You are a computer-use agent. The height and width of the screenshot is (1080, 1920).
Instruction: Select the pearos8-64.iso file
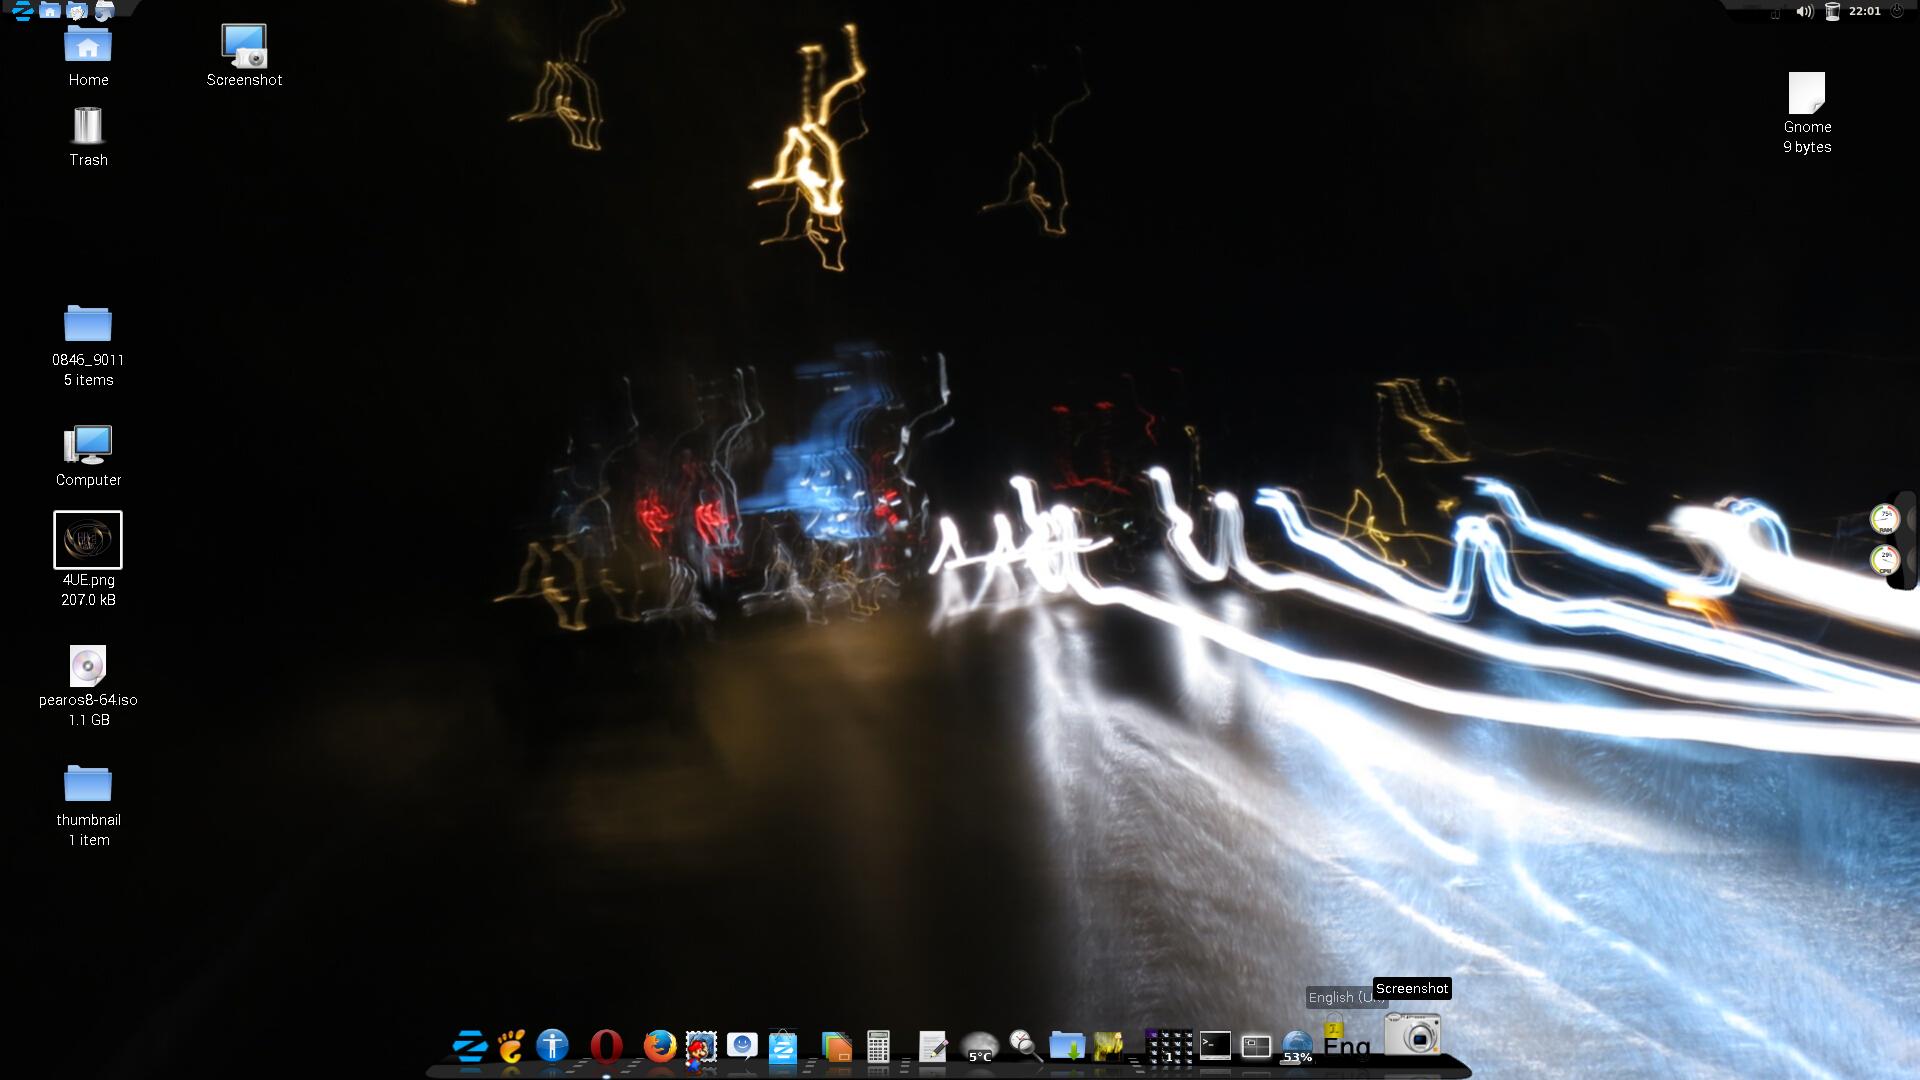[88, 666]
